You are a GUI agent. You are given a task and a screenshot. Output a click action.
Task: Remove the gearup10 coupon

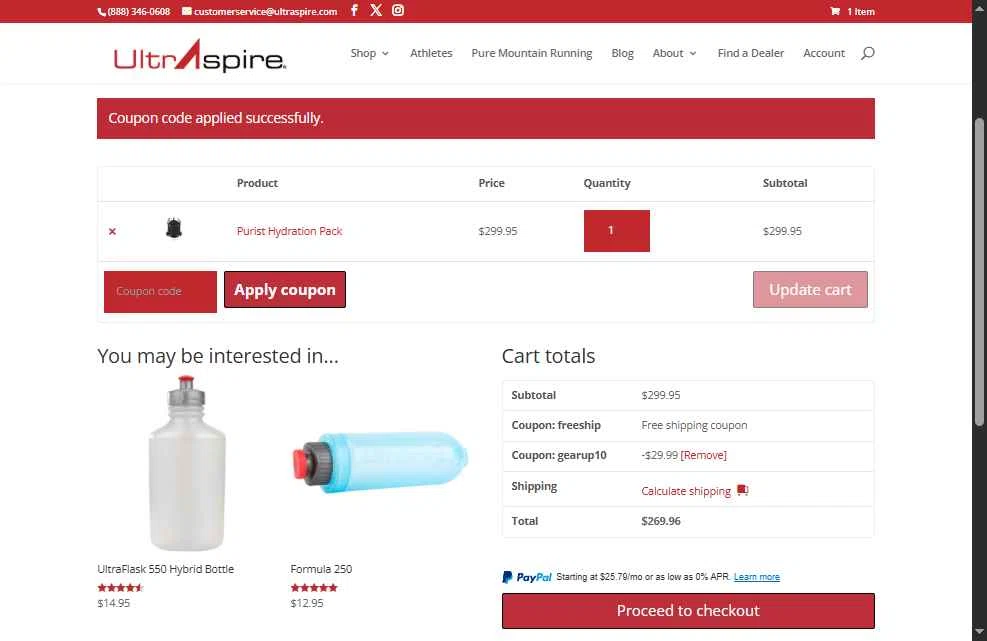pos(703,455)
